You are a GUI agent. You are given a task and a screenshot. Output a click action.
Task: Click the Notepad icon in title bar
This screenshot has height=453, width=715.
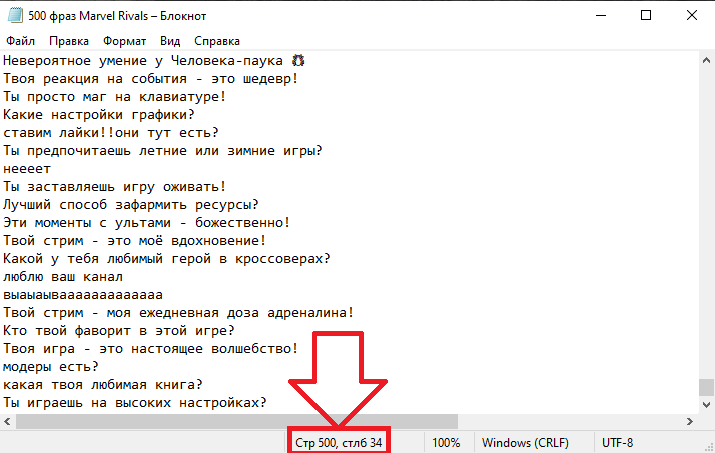tap(15, 16)
